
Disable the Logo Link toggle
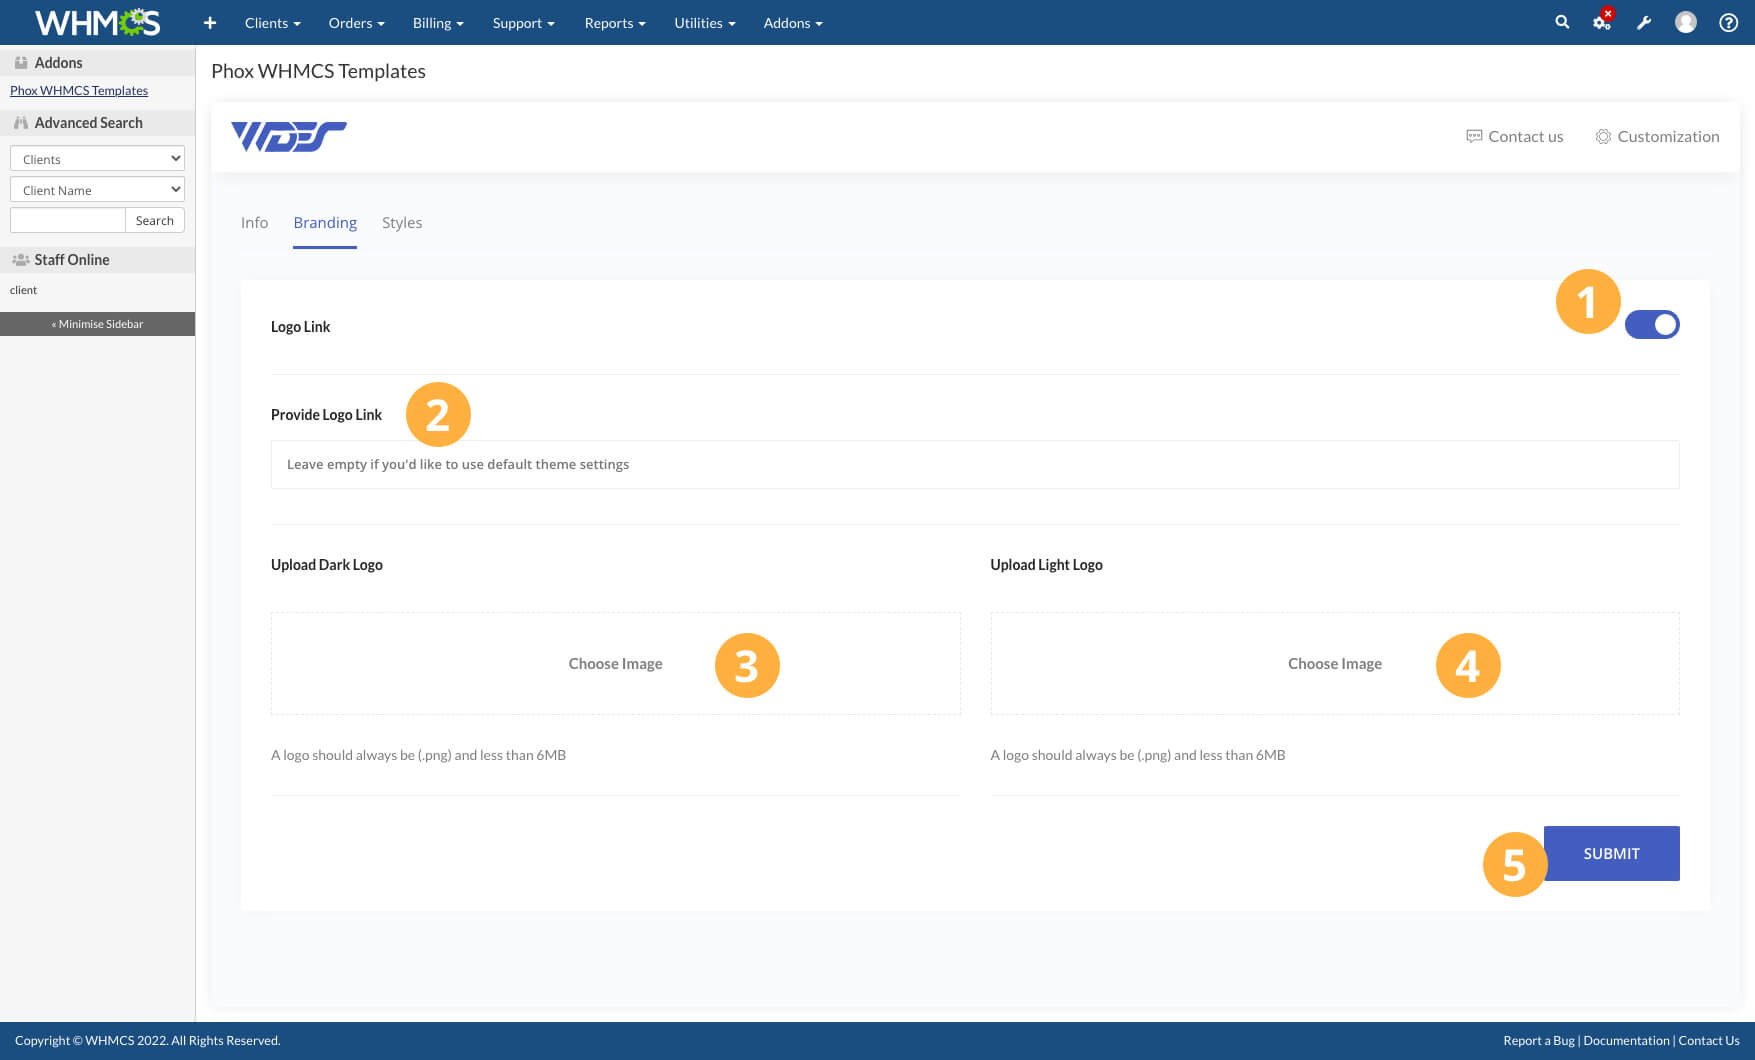tap(1652, 324)
